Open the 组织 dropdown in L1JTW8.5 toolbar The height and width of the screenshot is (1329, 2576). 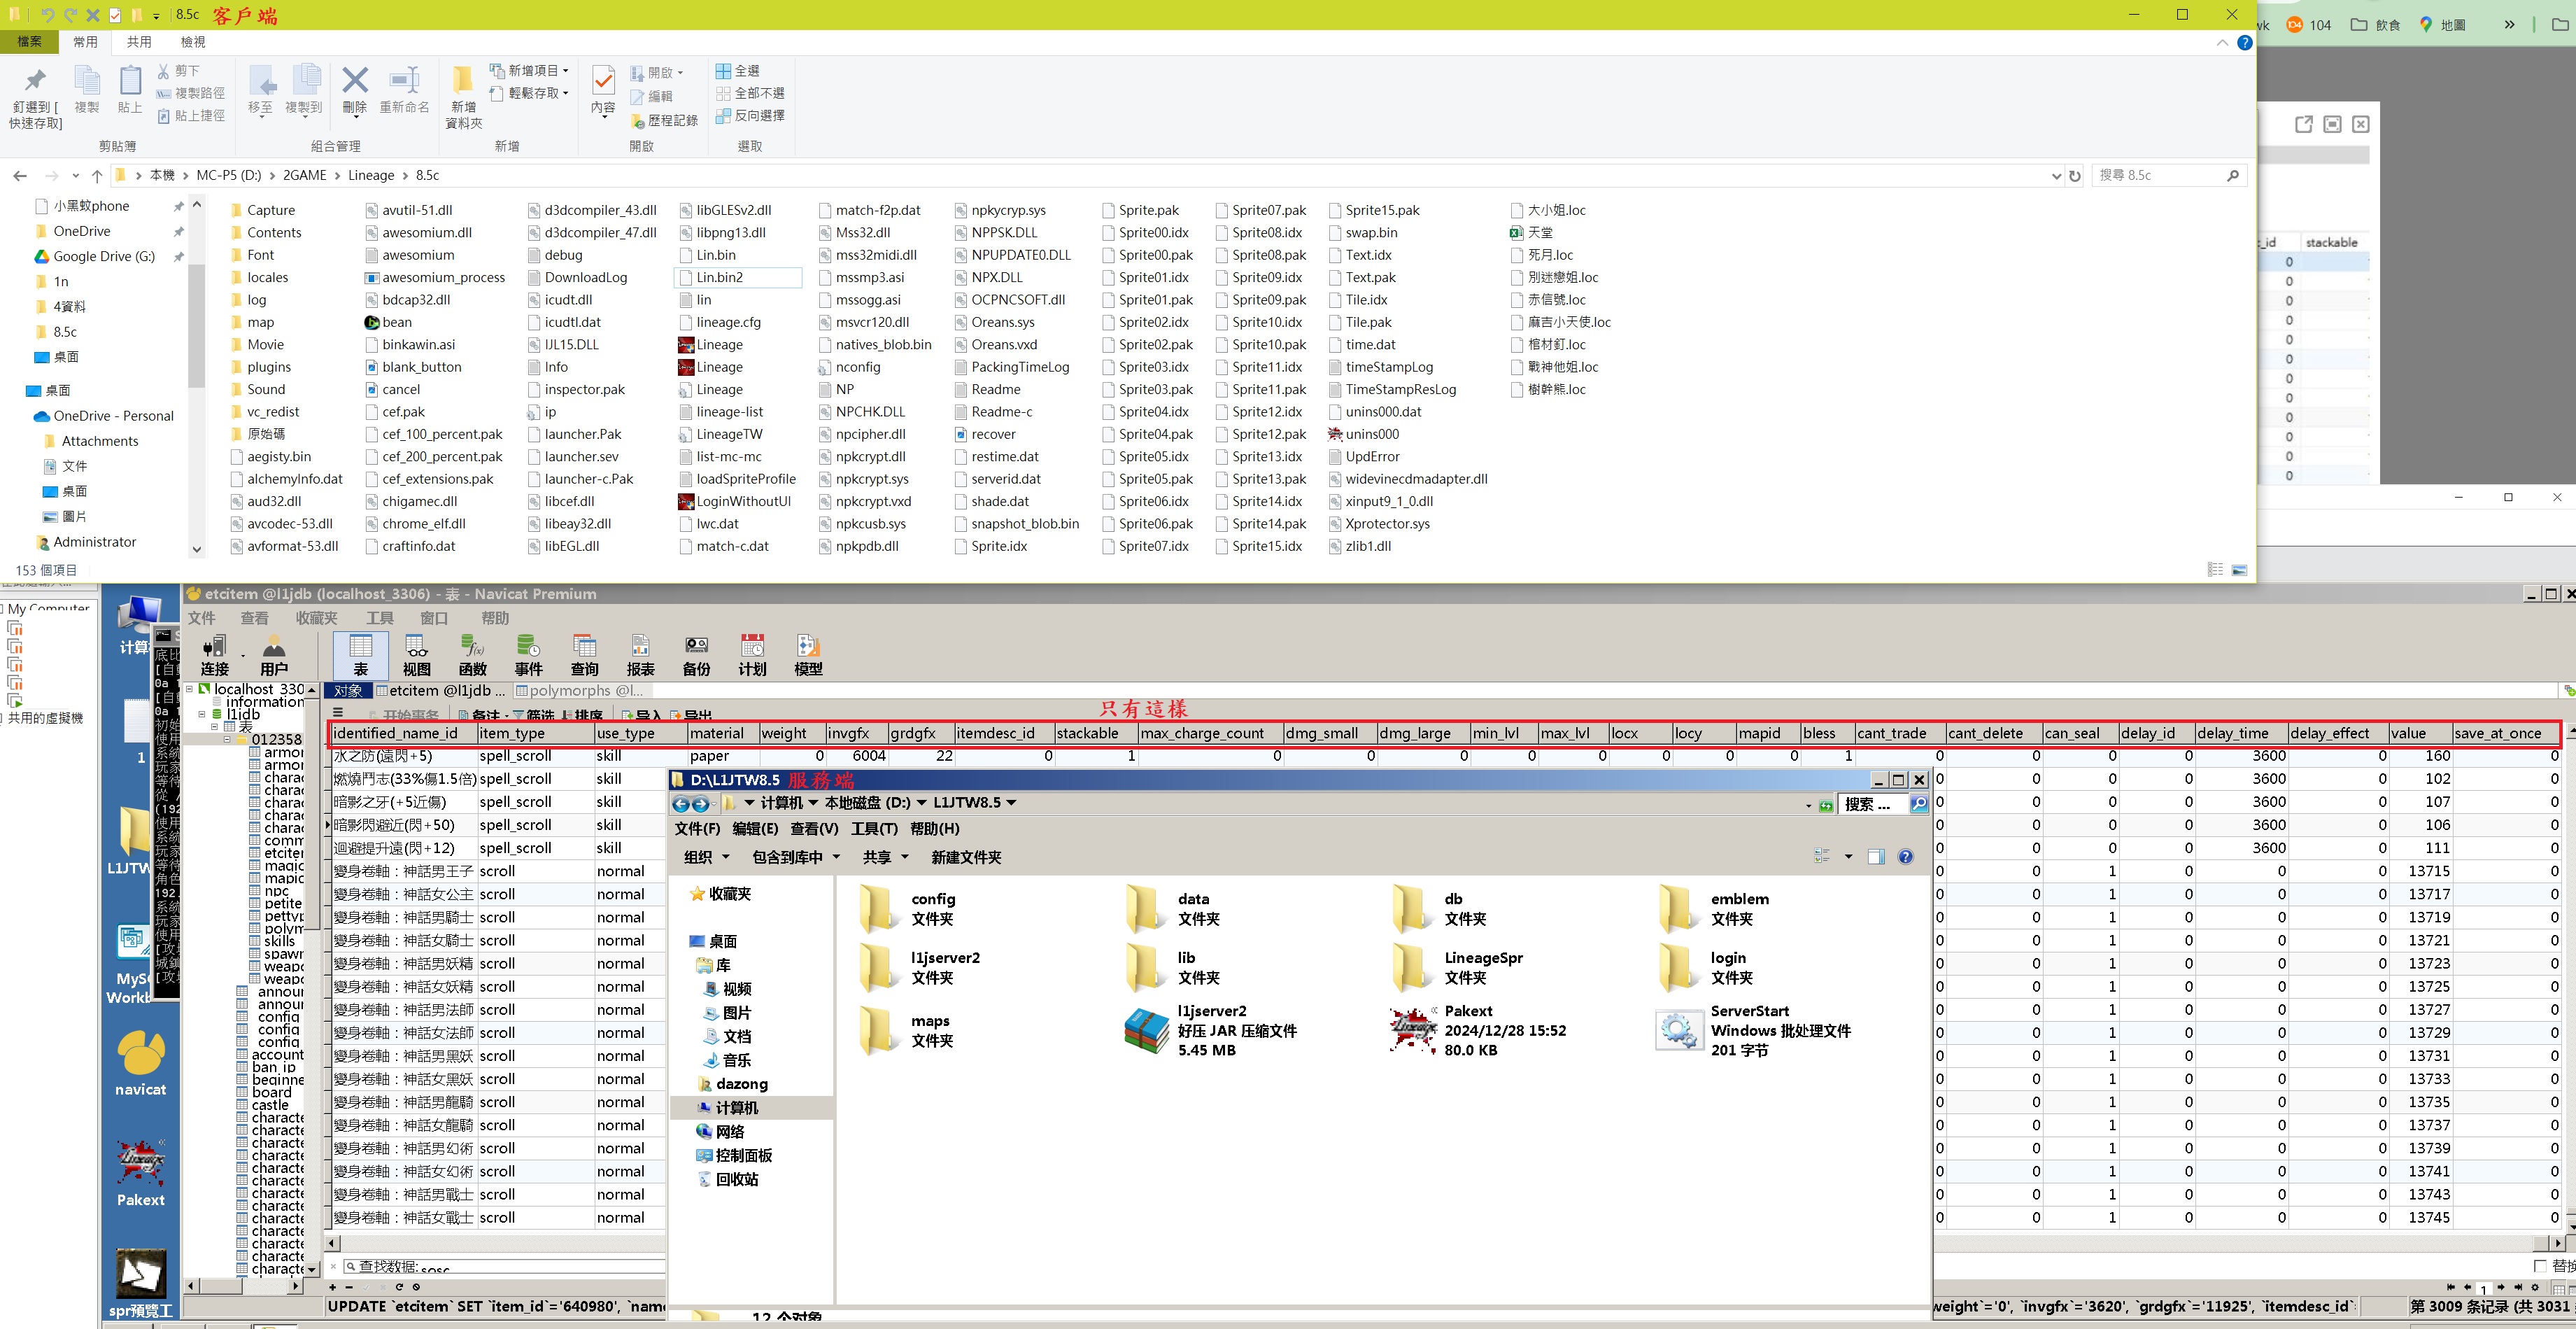click(x=706, y=857)
